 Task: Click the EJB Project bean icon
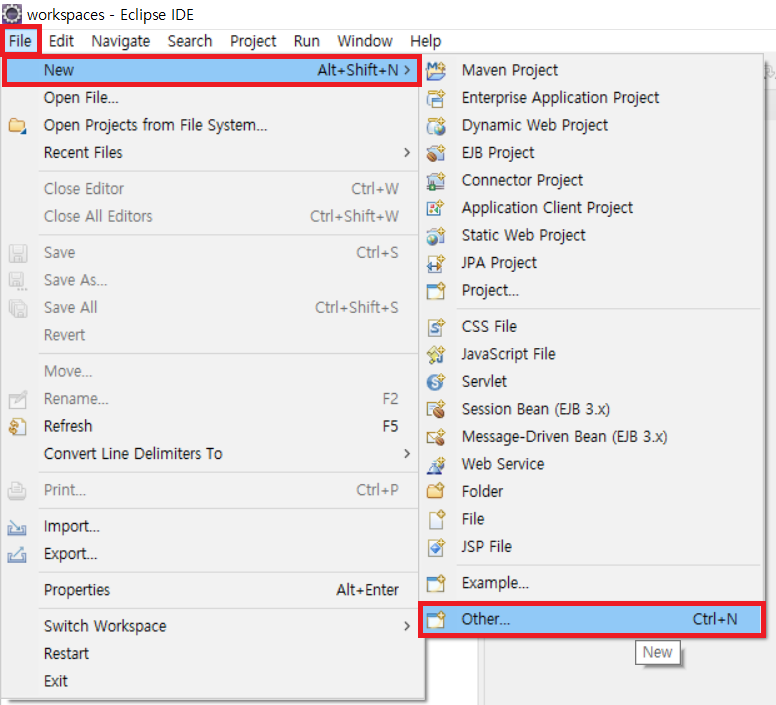coord(436,153)
